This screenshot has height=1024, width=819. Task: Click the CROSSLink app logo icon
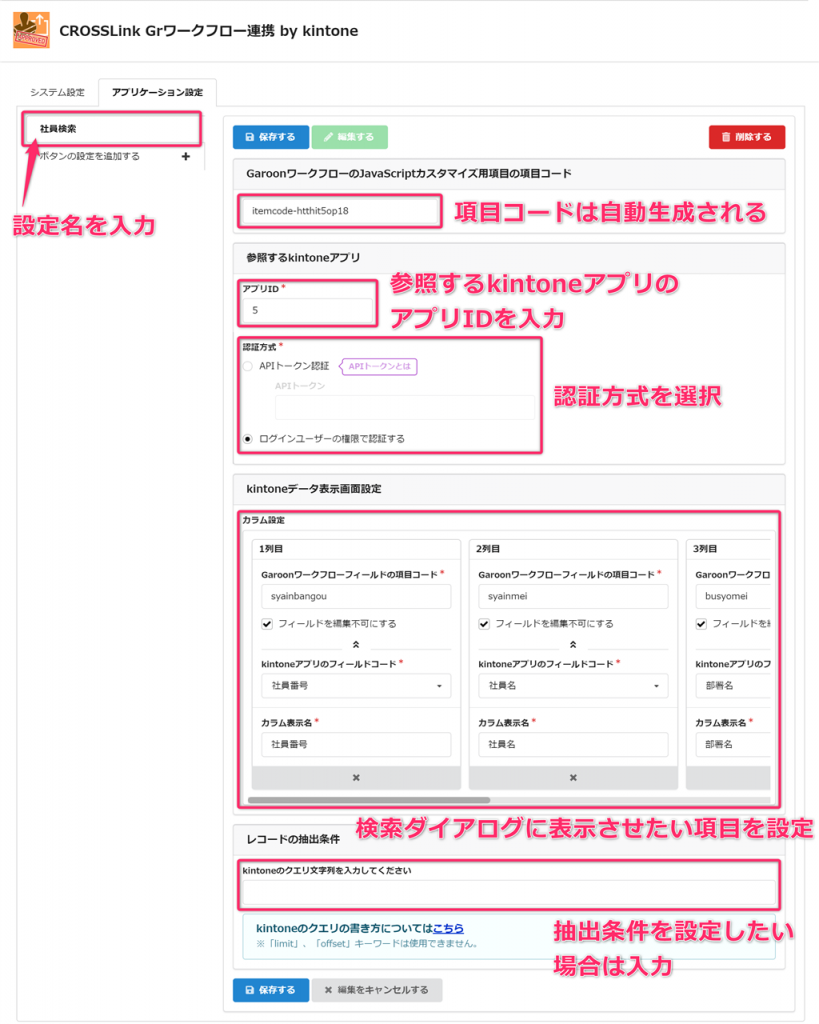pyautogui.click(x=31, y=30)
